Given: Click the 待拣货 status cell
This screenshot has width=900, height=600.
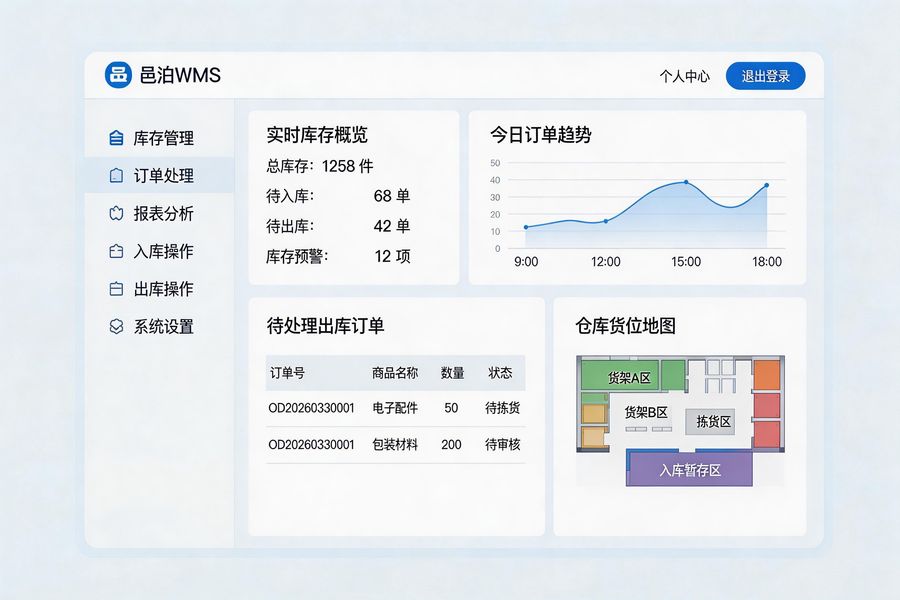Looking at the screenshot, I should [x=502, y=408].
